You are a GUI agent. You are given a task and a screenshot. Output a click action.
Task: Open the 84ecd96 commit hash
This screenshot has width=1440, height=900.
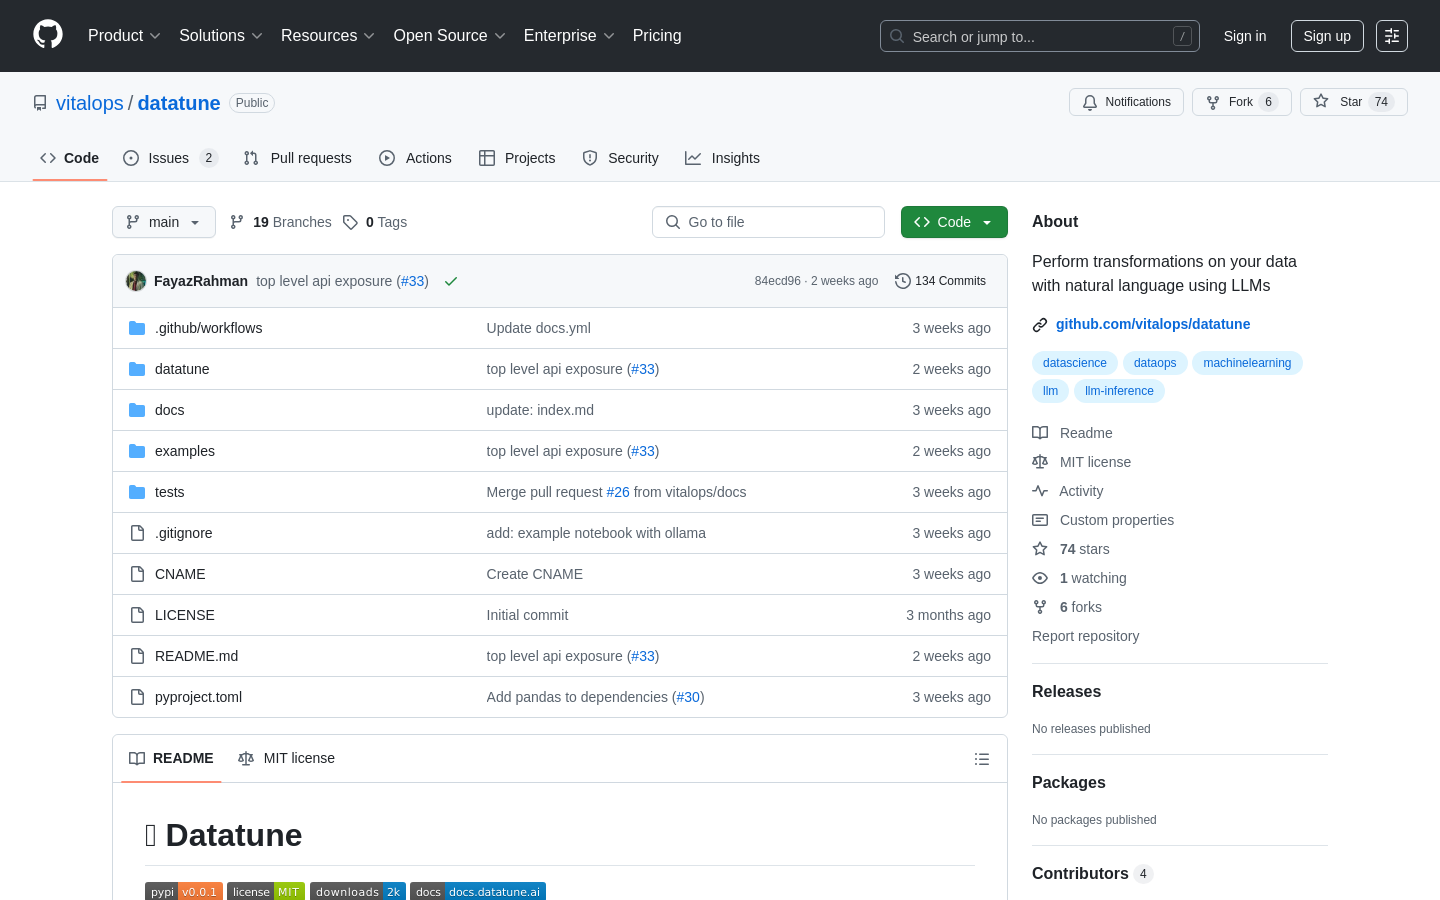pos(778,281)
